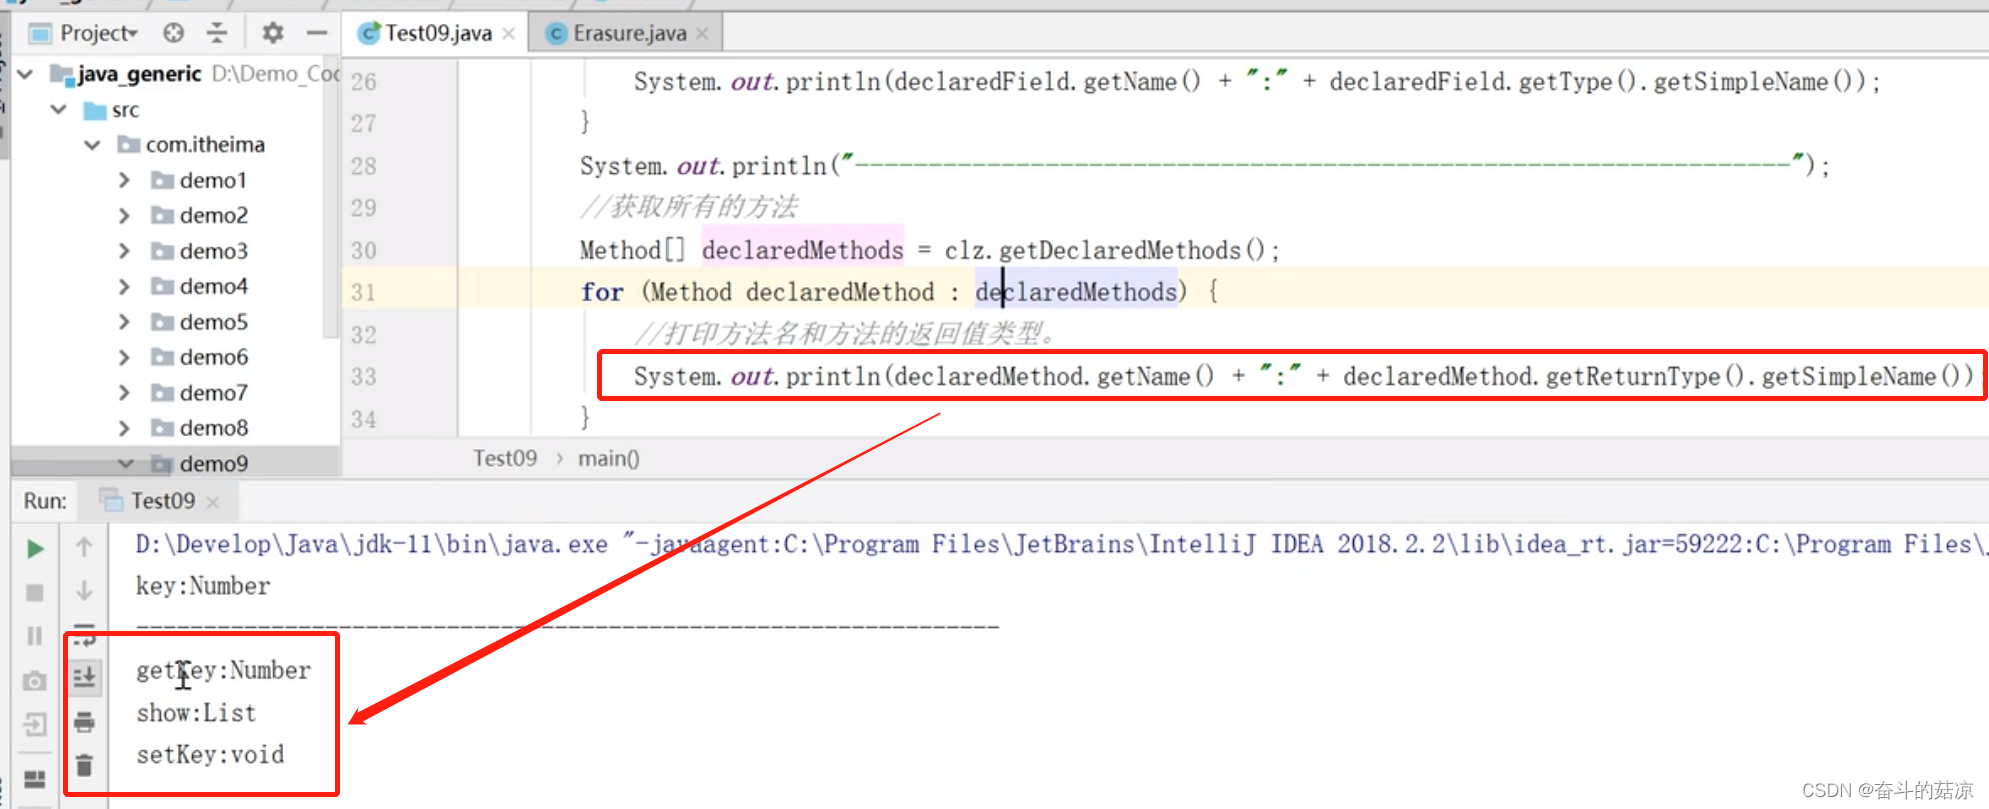Click Test09 breadcrumb
This screenshot has height=809, width=1989.
pyautogui.click(x=505, y=458)
